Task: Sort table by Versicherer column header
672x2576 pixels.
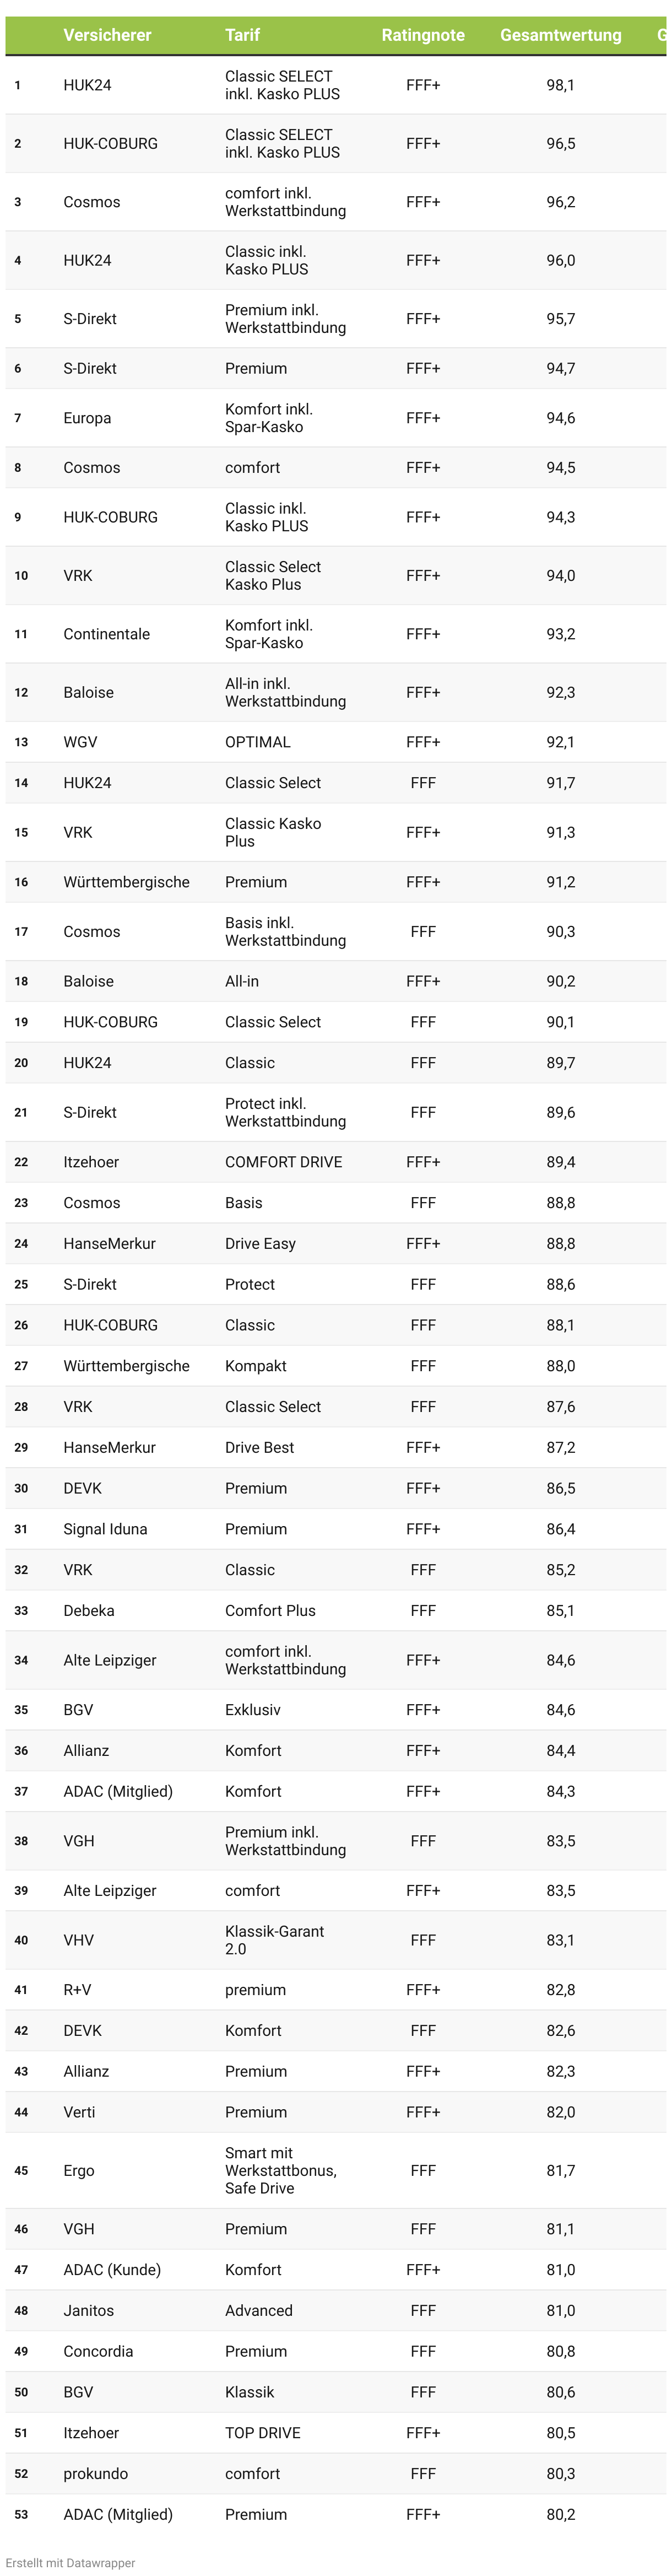Action: pyautogui.click(x=107, y=35)
